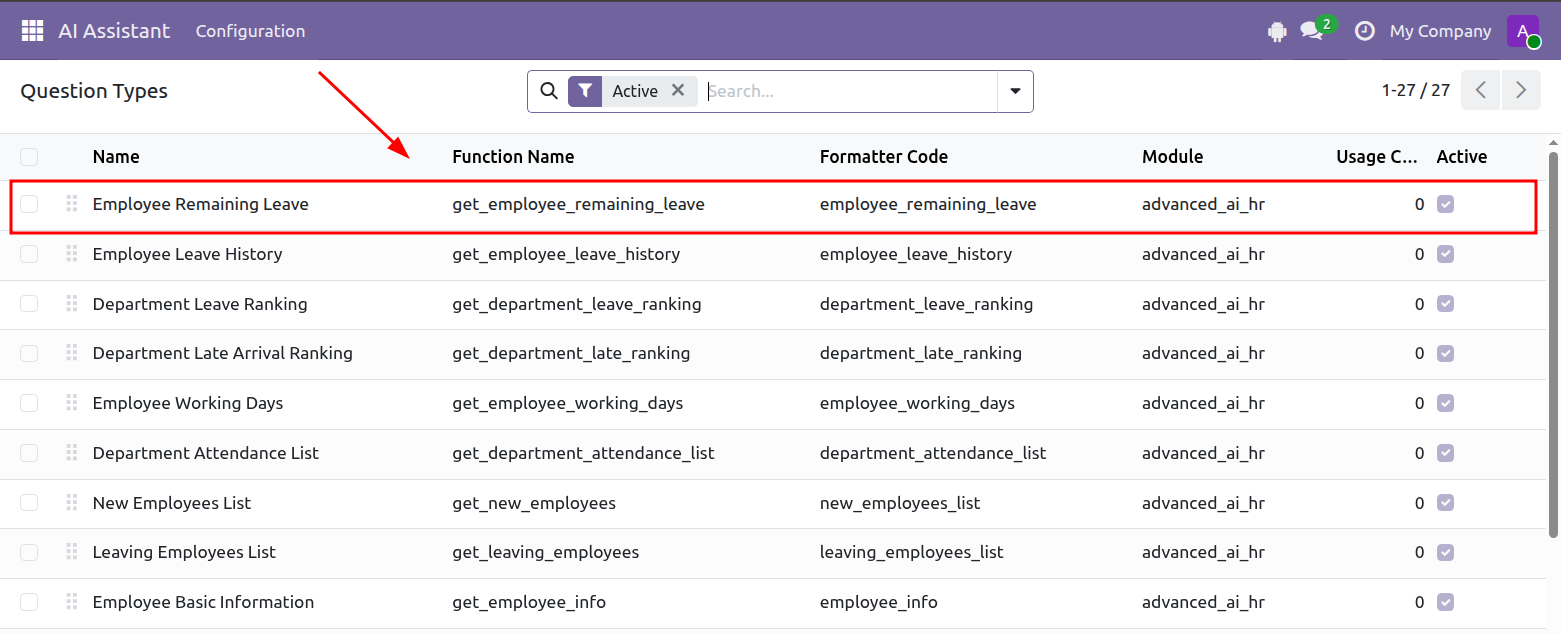The height and width of the screenshot is (634, 1561).
Task: Sort by the Function Name column header
Action: (x=513, y=157)
